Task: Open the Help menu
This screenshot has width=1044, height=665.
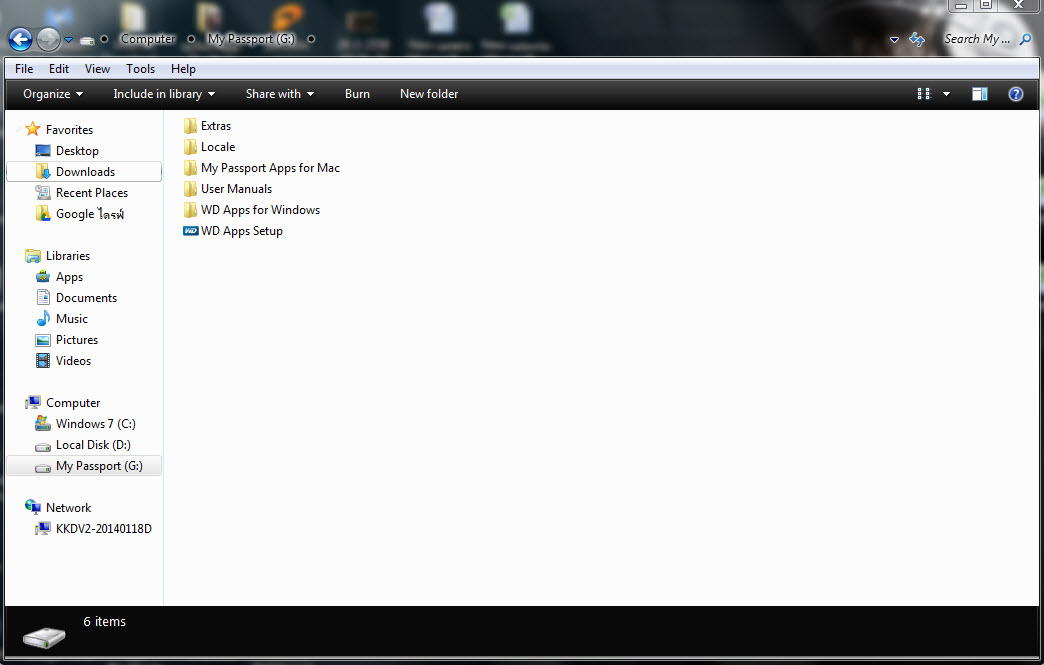Action: coord(183,69)
